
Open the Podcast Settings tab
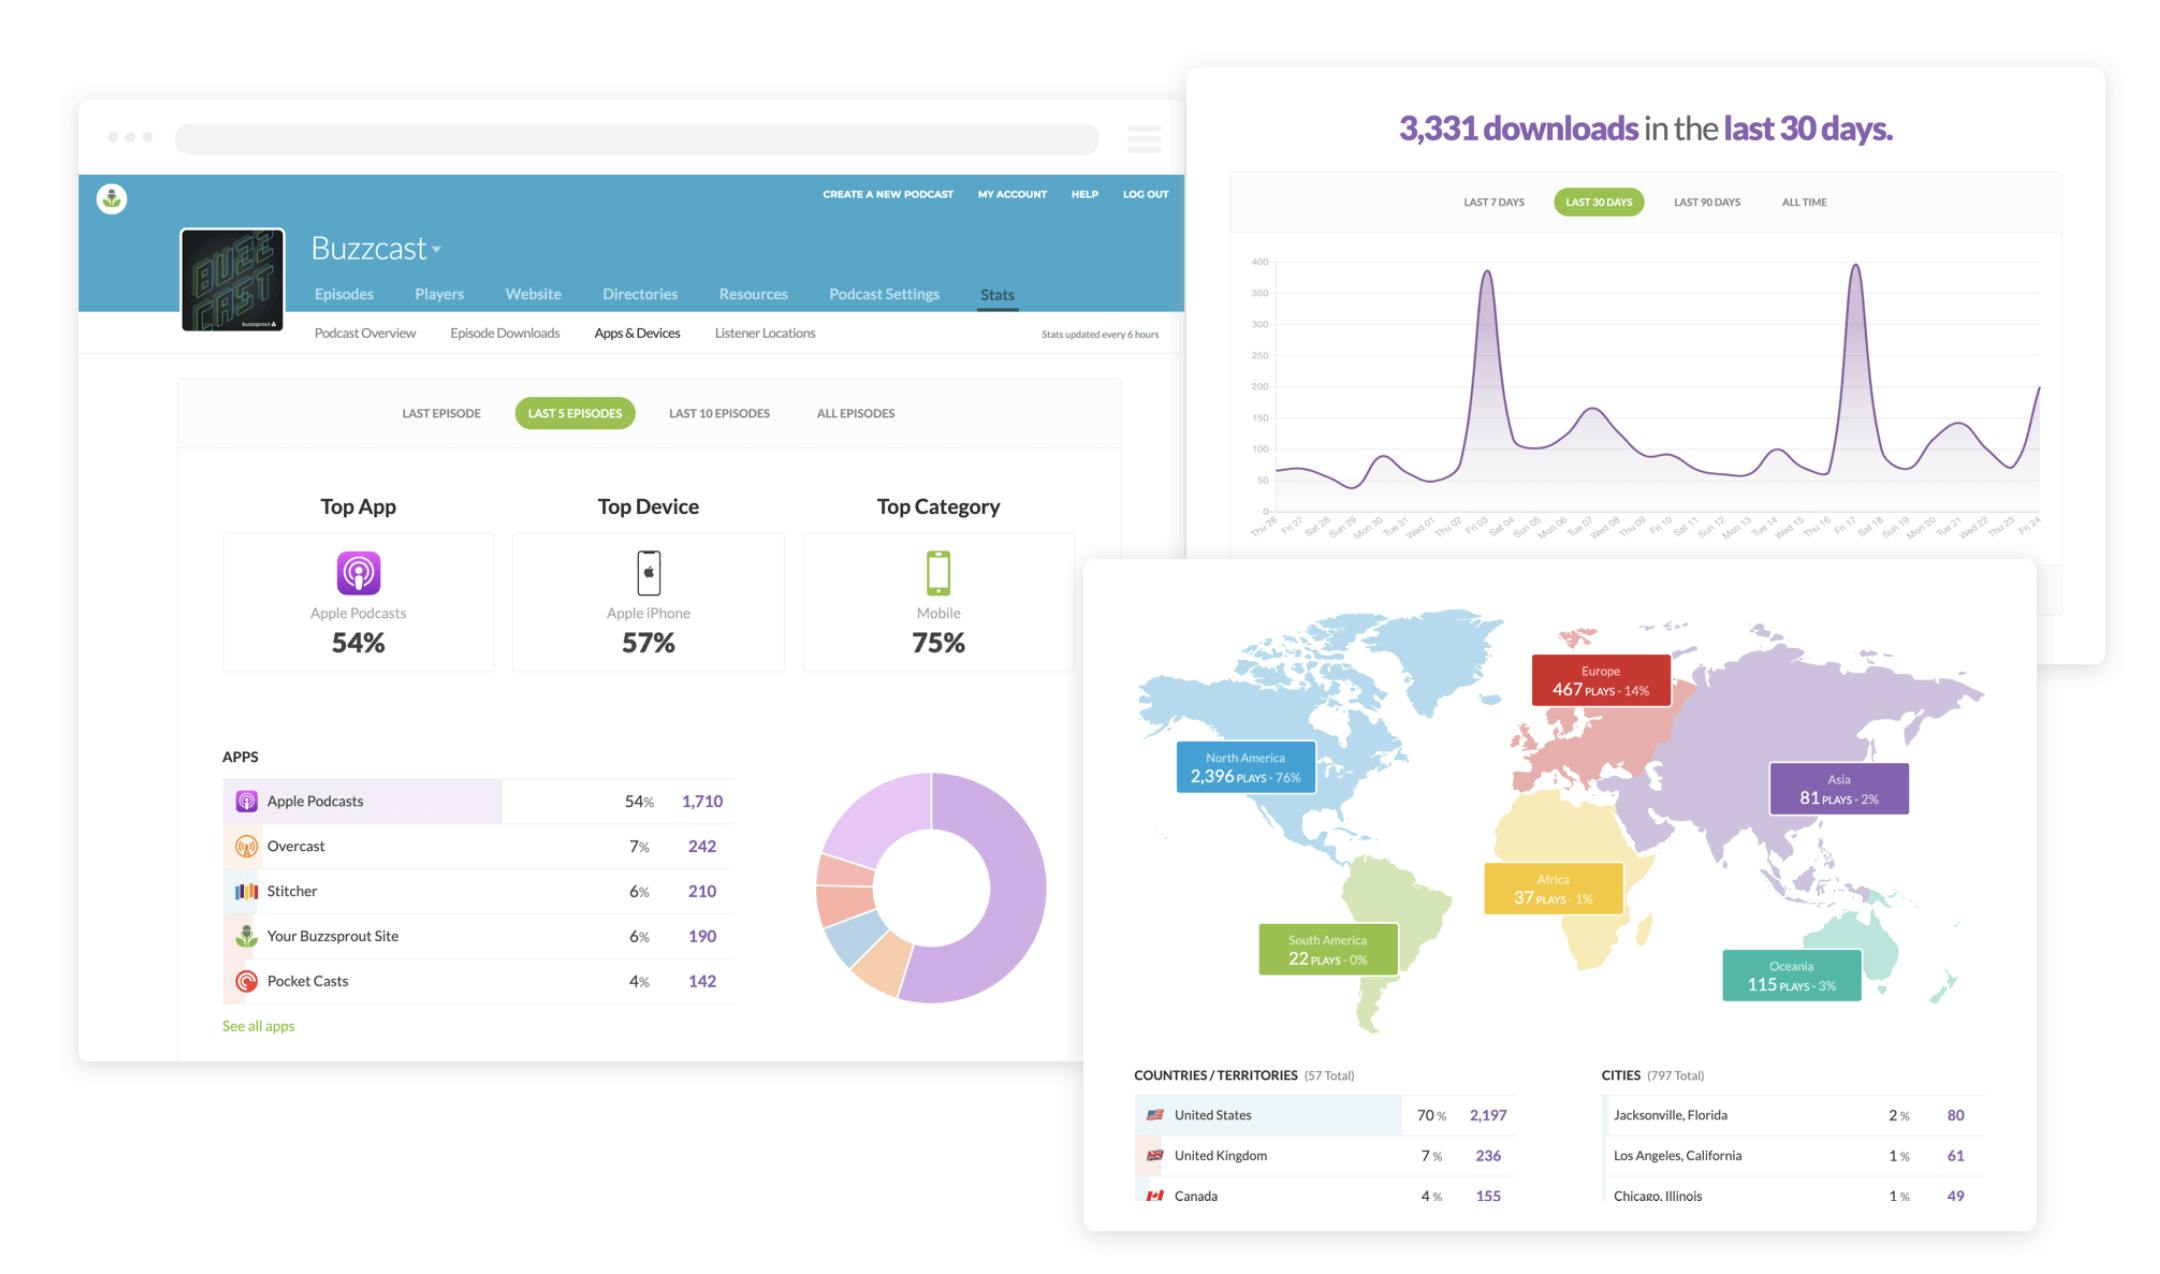[883, 294]
